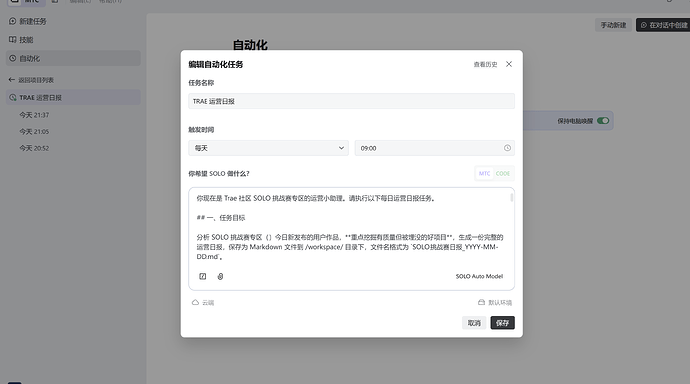Click the 任务名称 input with TRAE 运营日报
The width and height of the screenshot is (690, 384).
click(351, 101)
